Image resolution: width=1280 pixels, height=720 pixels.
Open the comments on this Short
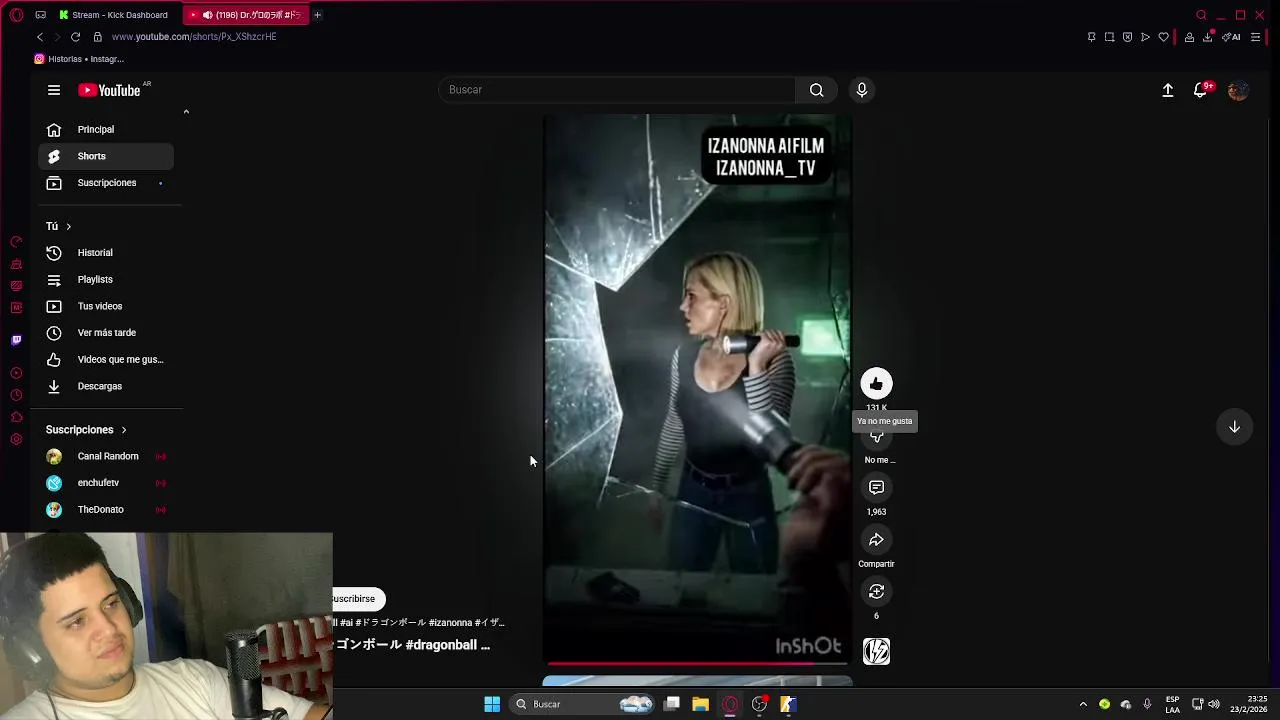click(x=876, y=487)
